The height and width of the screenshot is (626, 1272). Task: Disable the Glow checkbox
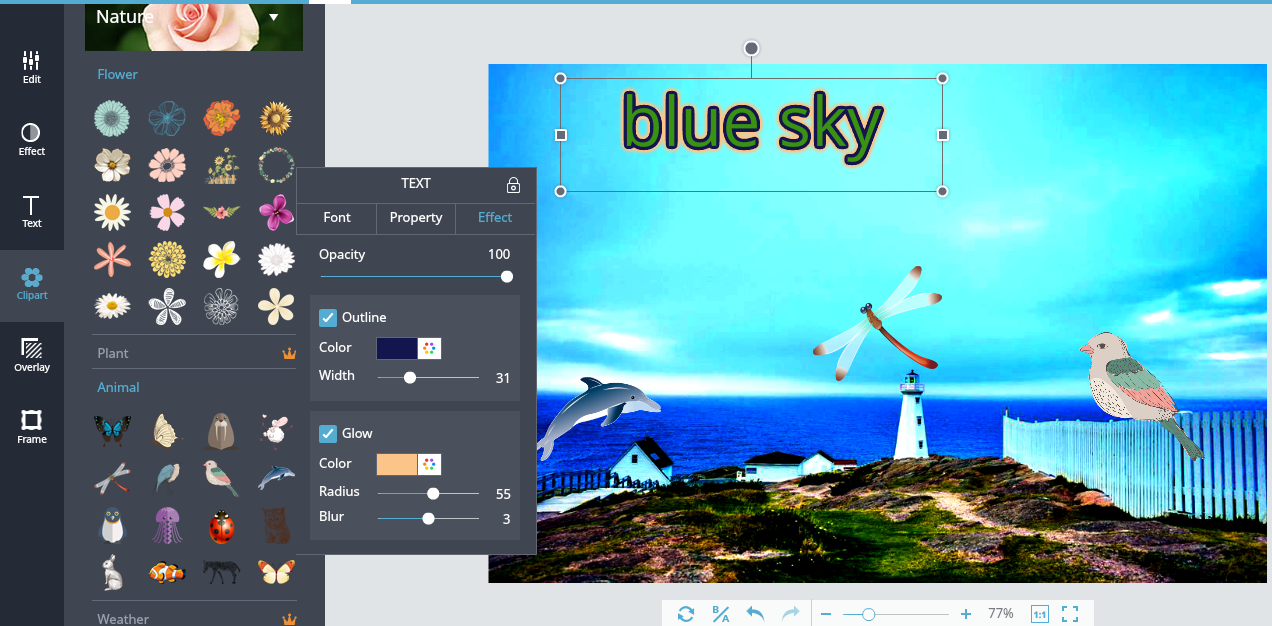(x=328, y=434)
